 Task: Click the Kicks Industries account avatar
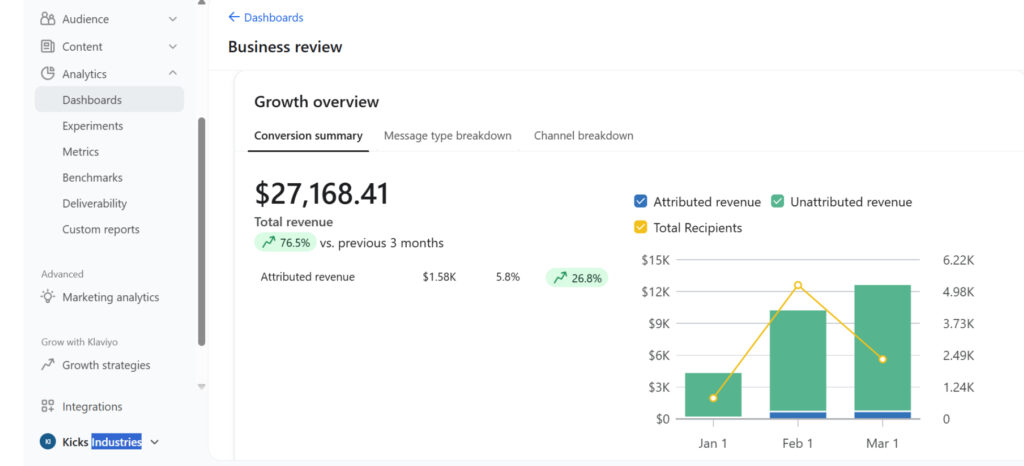point(48,442)
